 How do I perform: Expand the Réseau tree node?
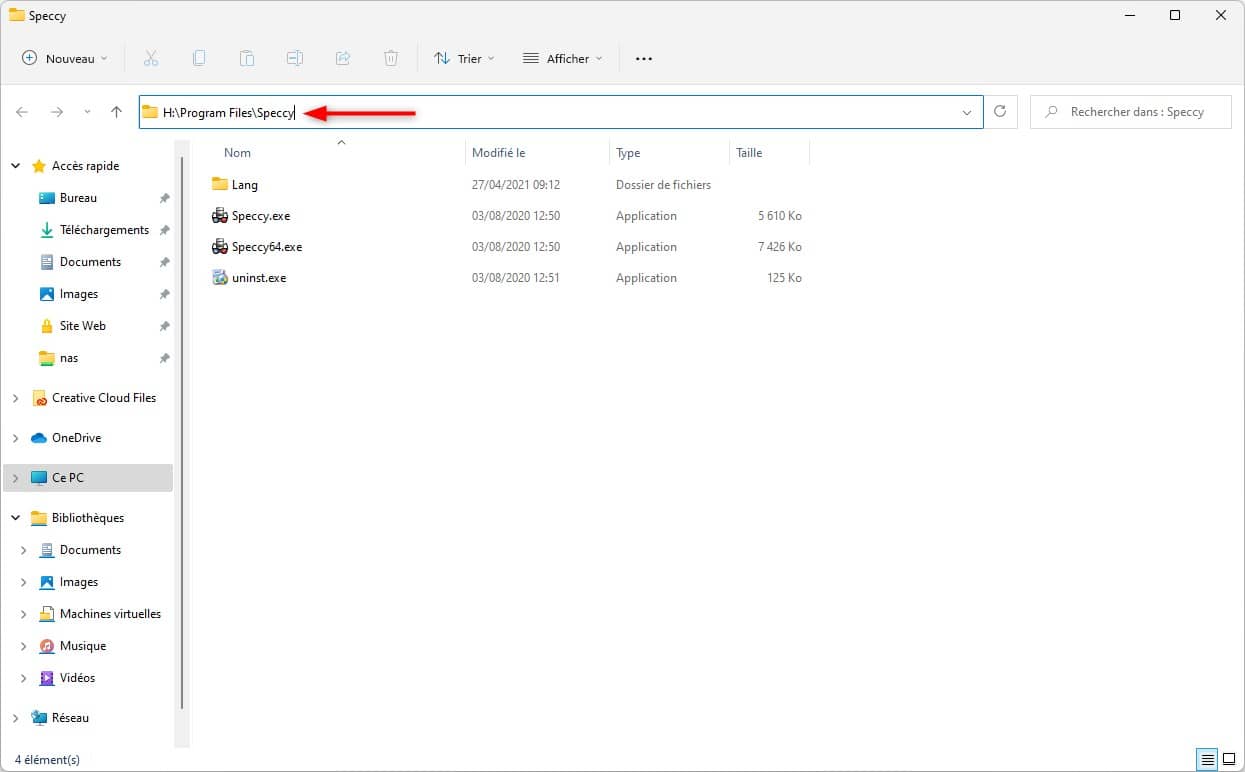[x=16, y=718]
